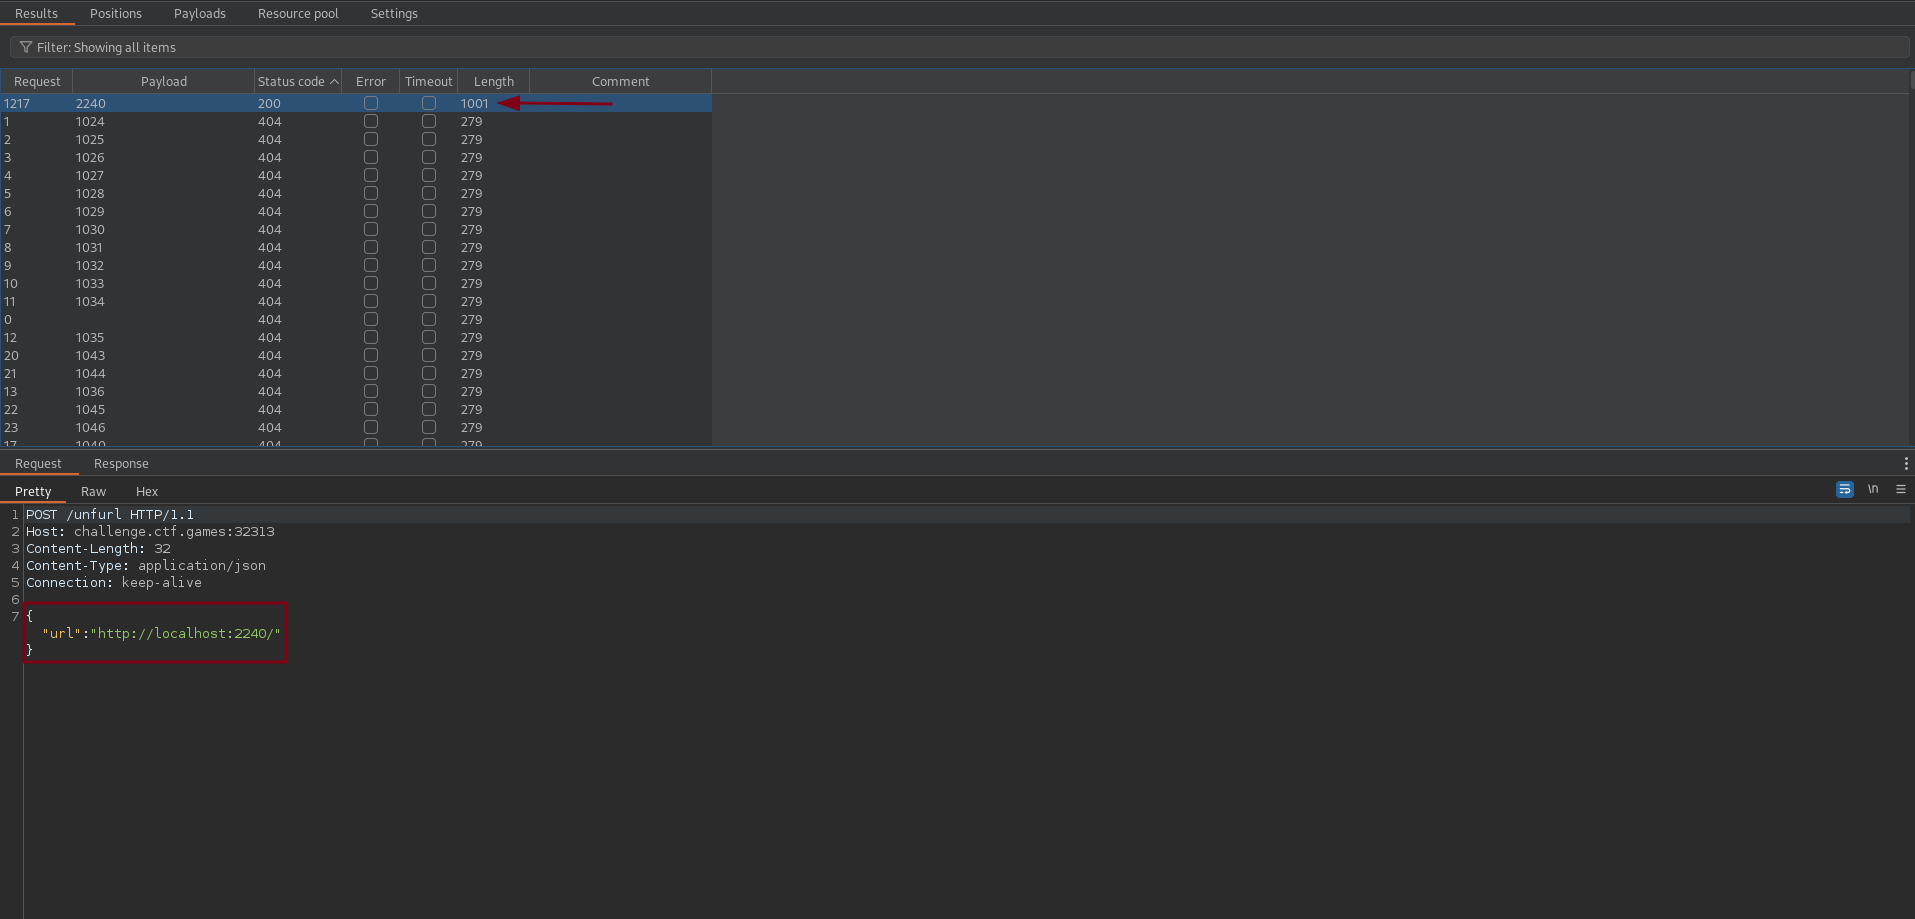Screen dimensions: 1915x919
Task: Open the Settings tab
Action: pyautogui.click(x=393, y=13)
